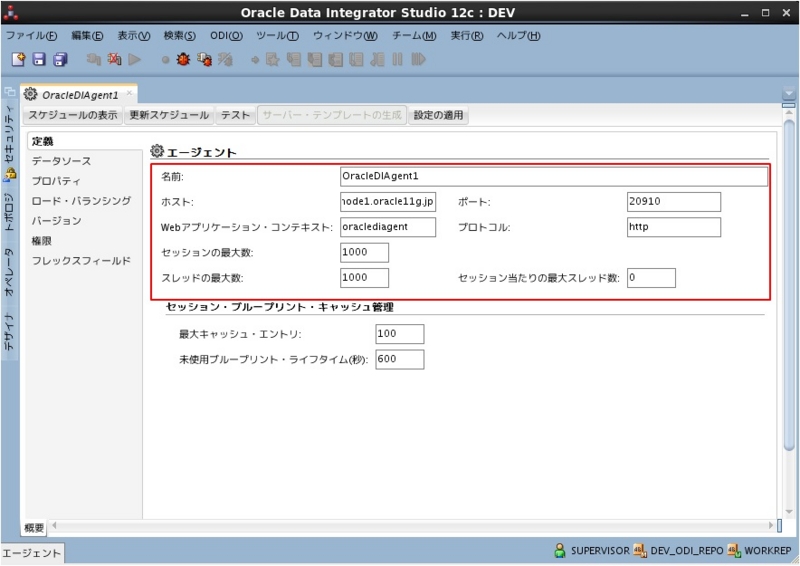
Task: Click the Webアプリケーション・コンテキスト field
Action: (x=388, y=227)
